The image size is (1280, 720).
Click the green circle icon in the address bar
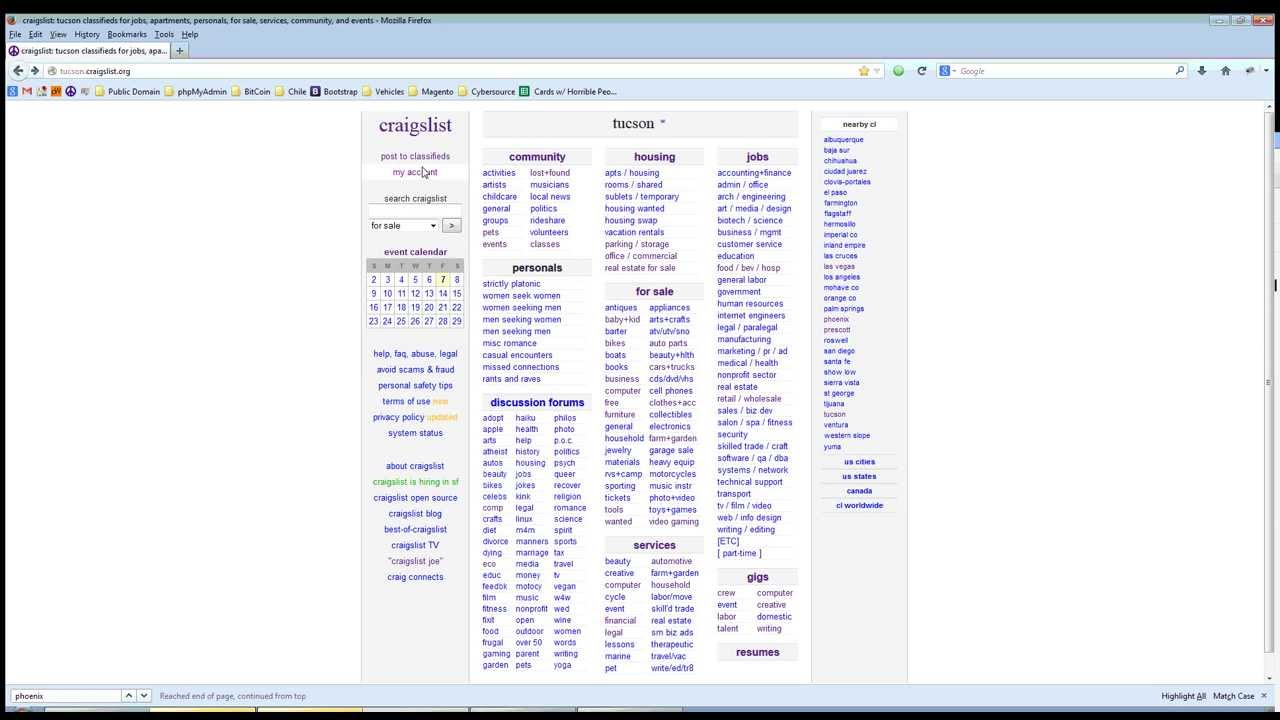pos(898,71)
